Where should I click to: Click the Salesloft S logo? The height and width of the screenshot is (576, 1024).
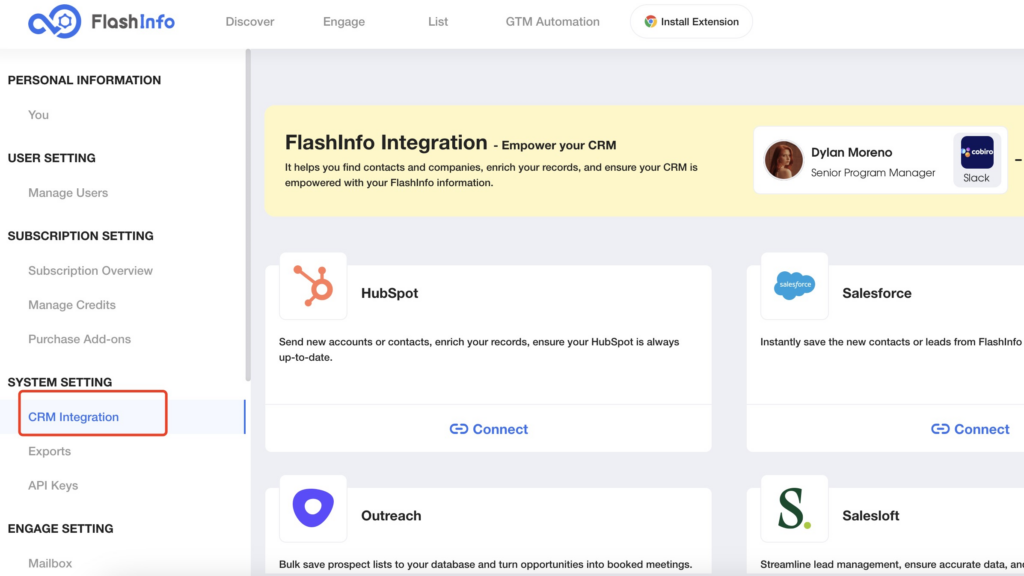pos(793,509)
